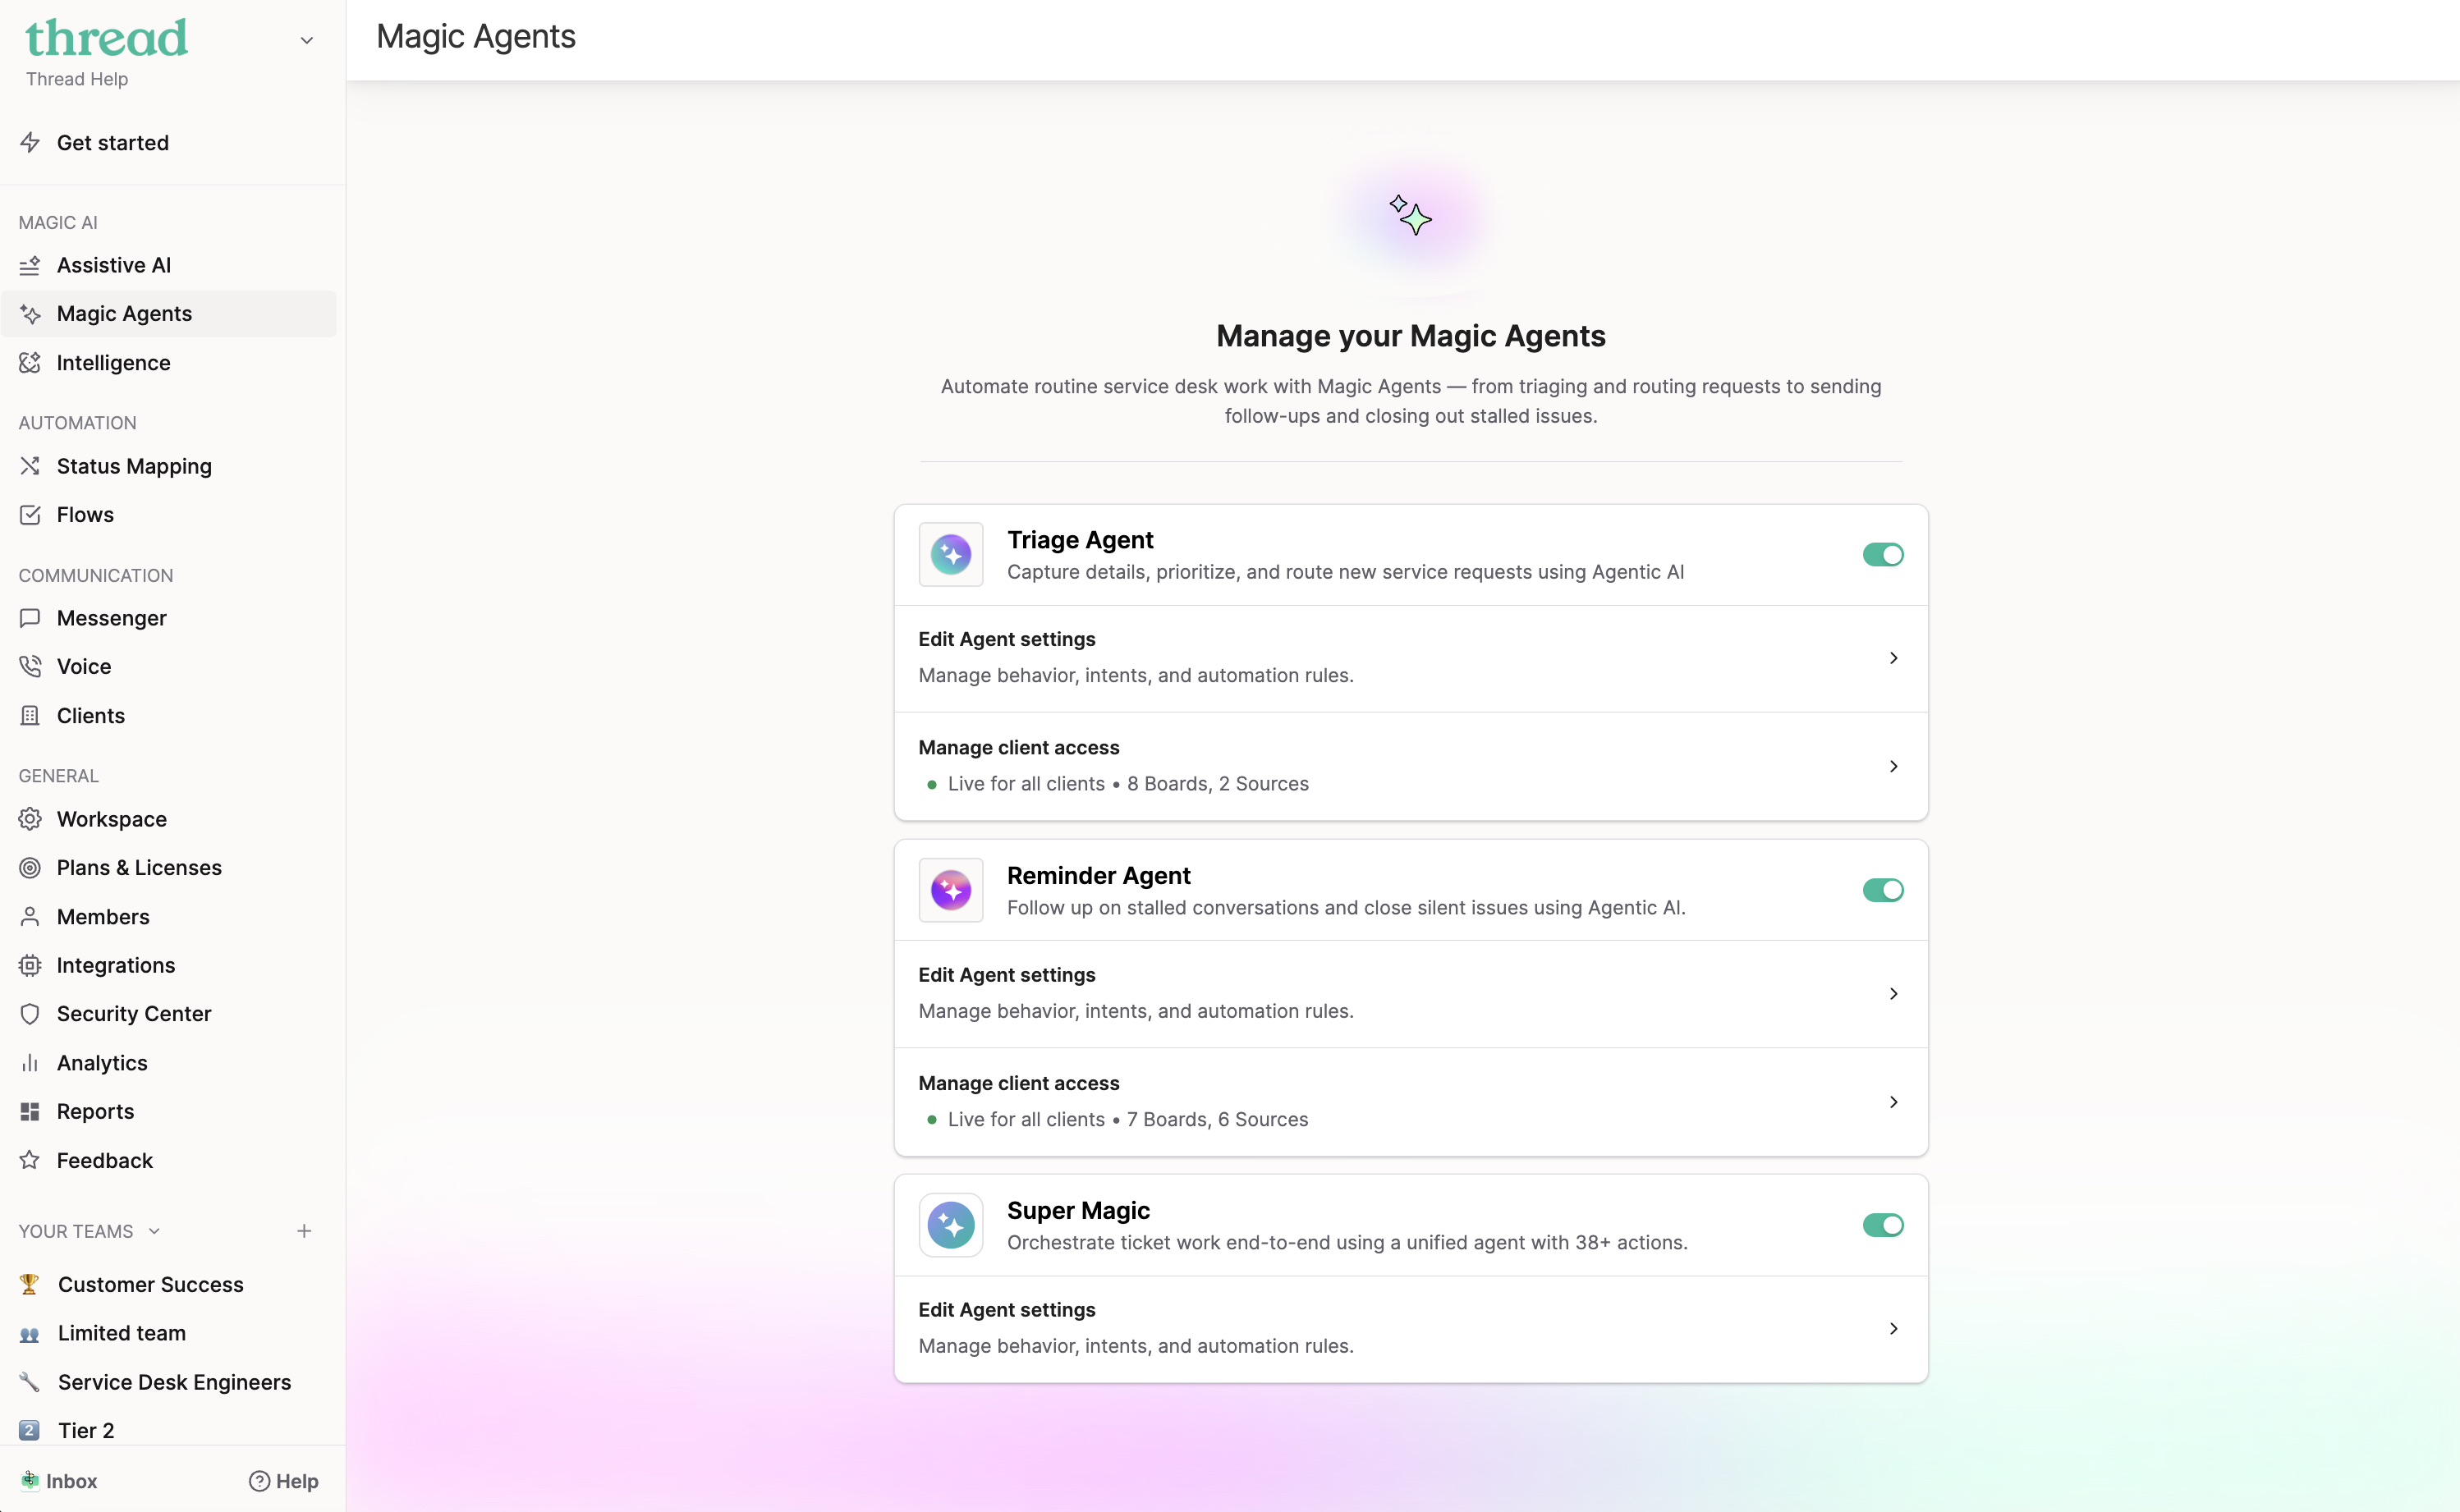Click the Customer Success trophy icon
2460x1512 pixels.
tap(30, 1284)
